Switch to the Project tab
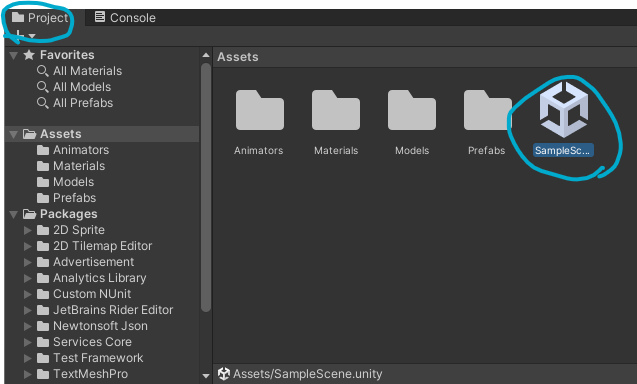The image size is (637, 384). coord(40,17)
